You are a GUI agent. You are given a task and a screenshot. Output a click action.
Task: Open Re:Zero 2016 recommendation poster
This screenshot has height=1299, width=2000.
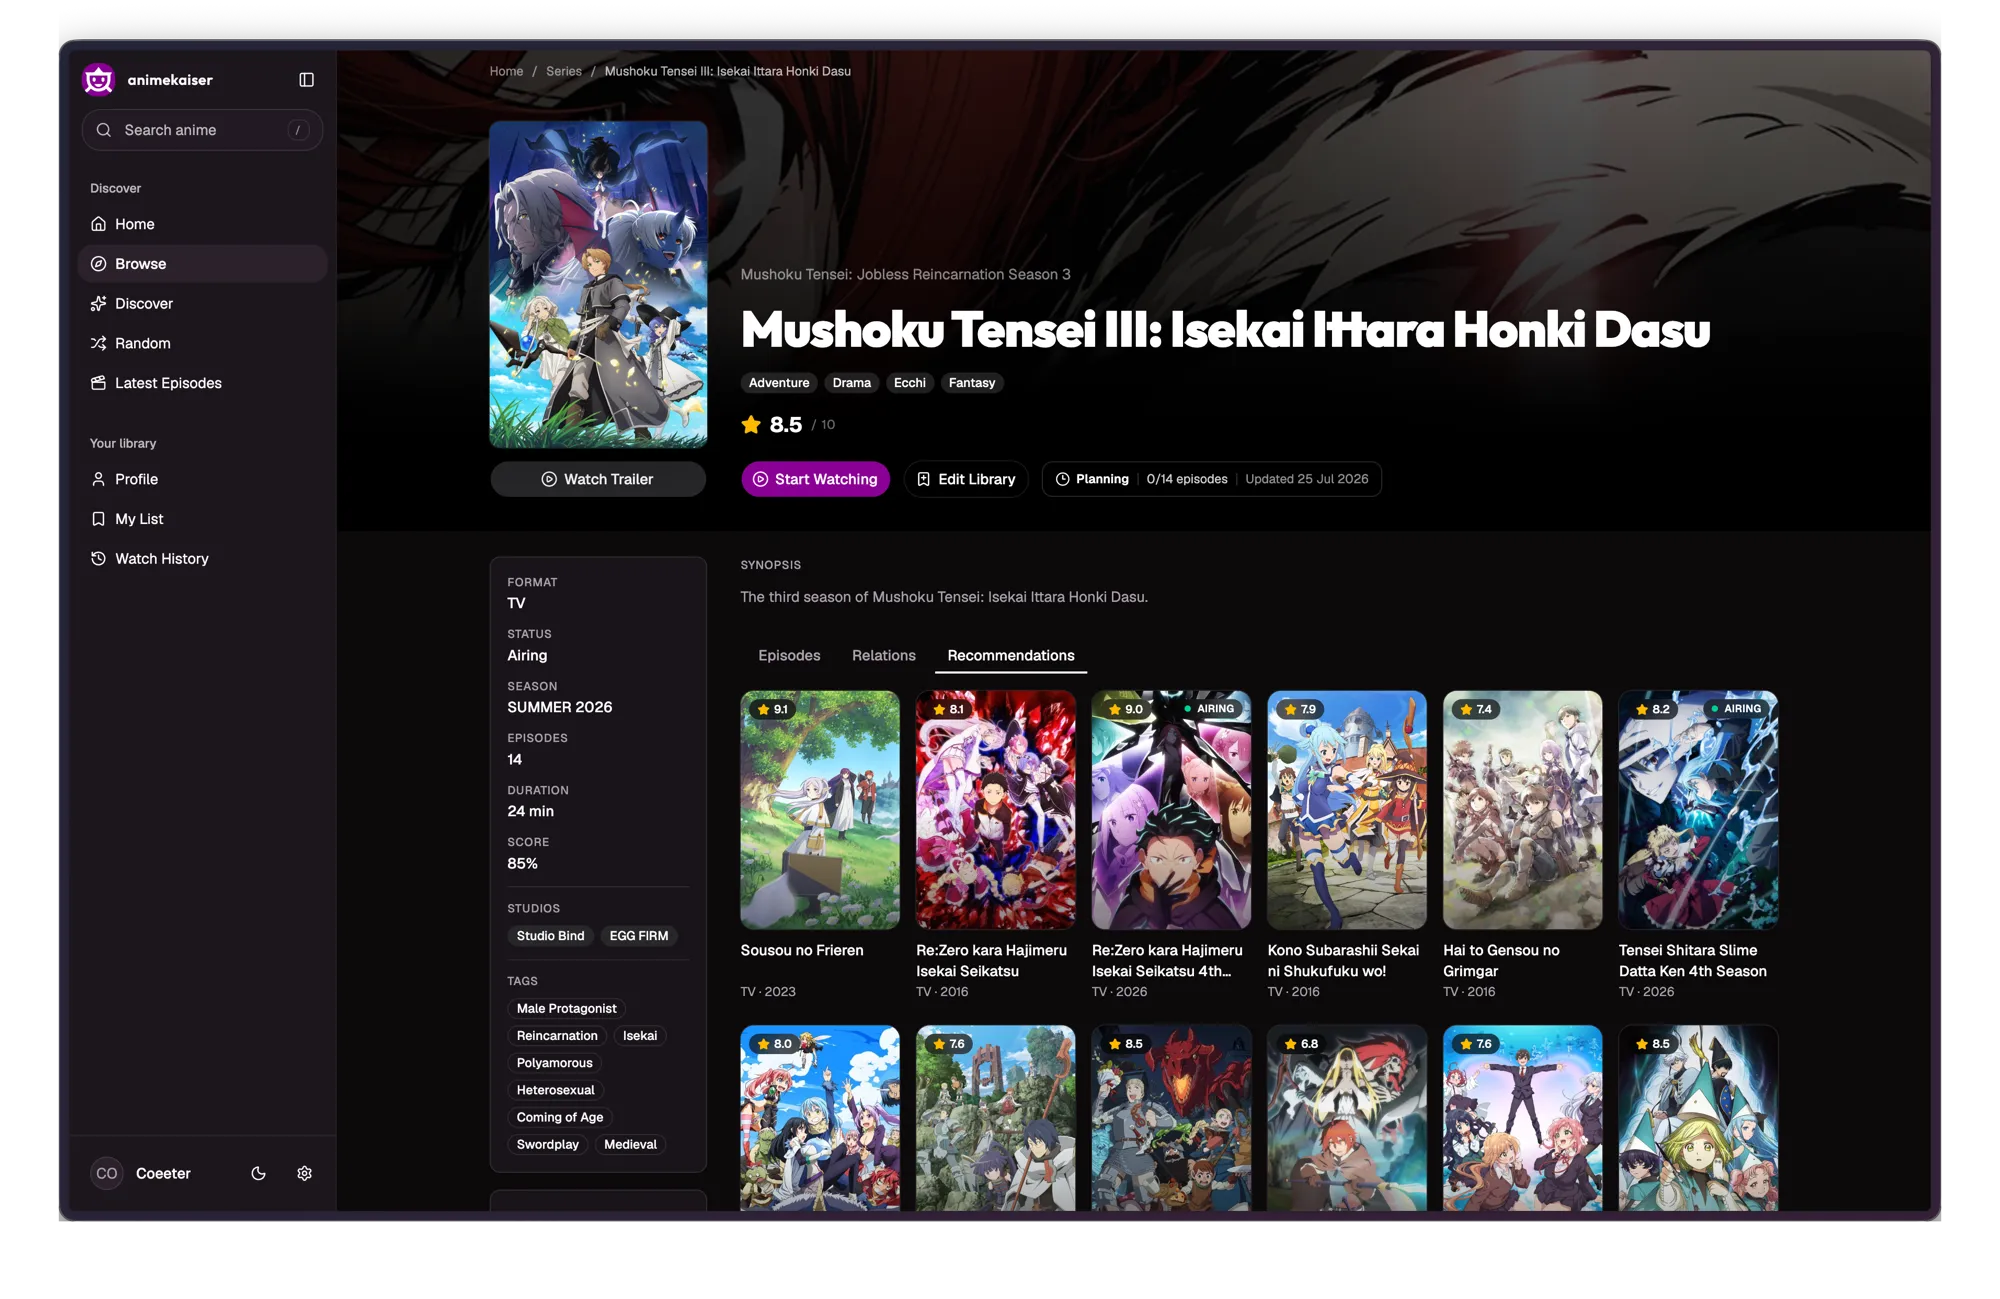pos(995,810)
